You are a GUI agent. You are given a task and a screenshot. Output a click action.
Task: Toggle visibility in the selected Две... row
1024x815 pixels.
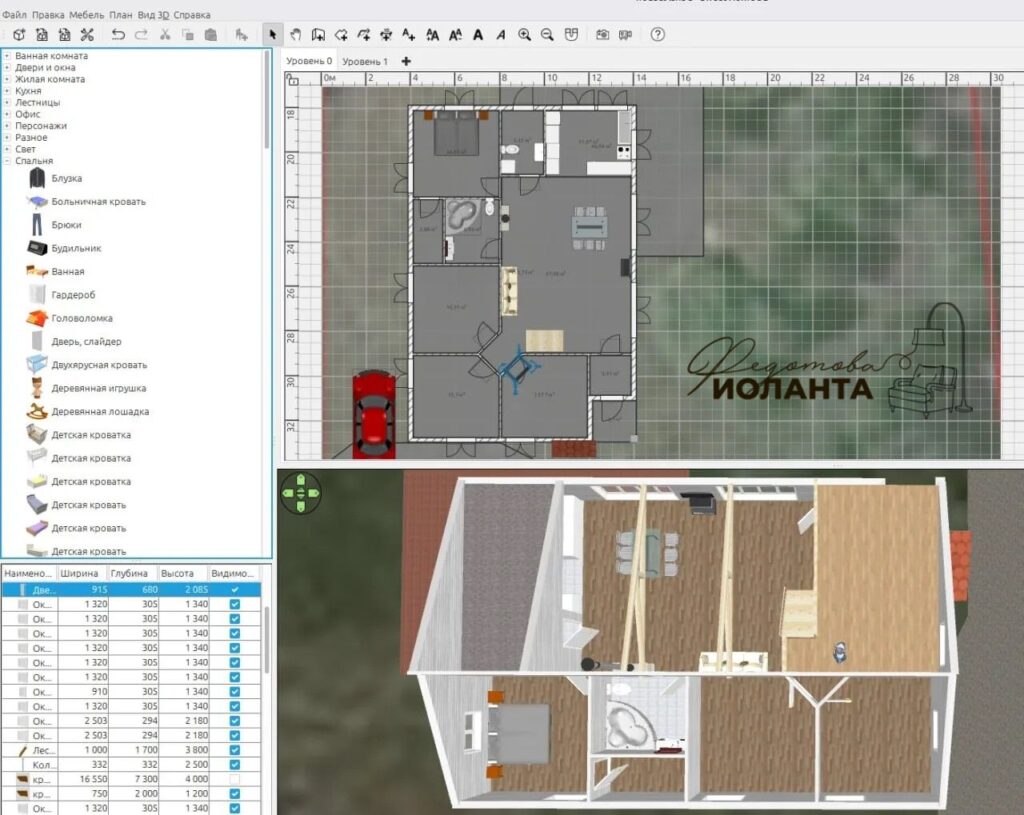[234, 589]
